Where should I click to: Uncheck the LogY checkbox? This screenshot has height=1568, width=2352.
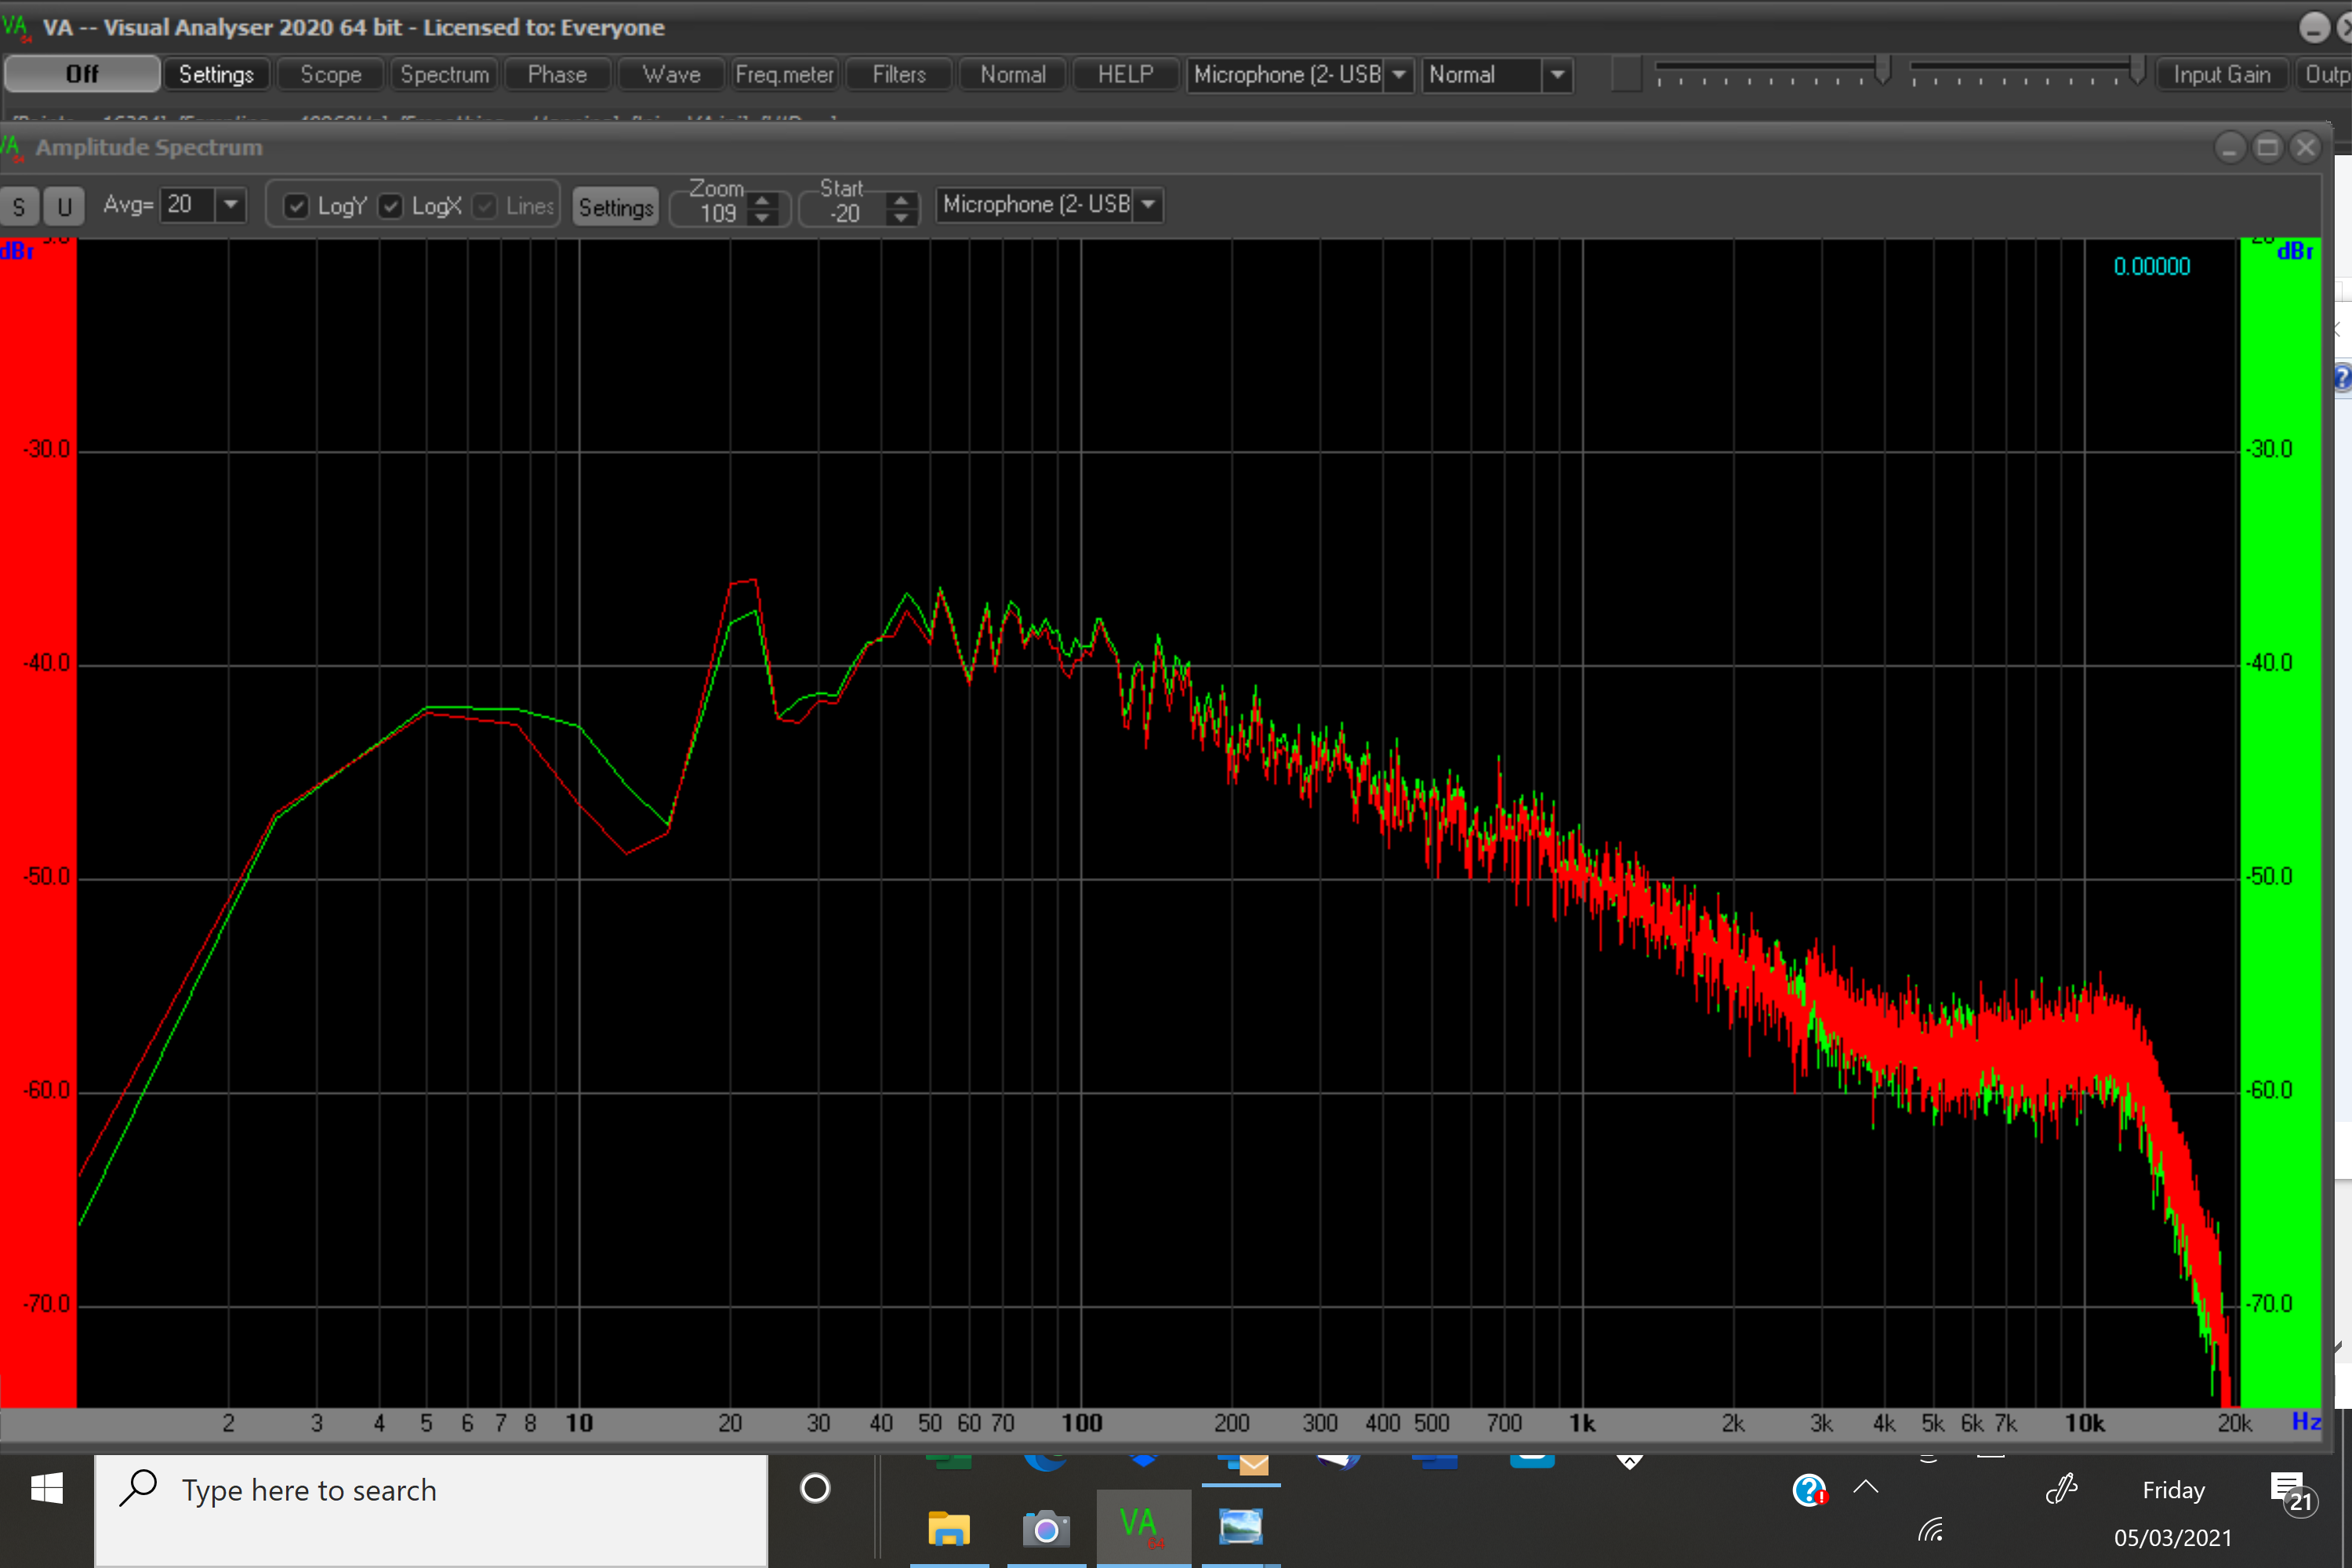[296, 206]
